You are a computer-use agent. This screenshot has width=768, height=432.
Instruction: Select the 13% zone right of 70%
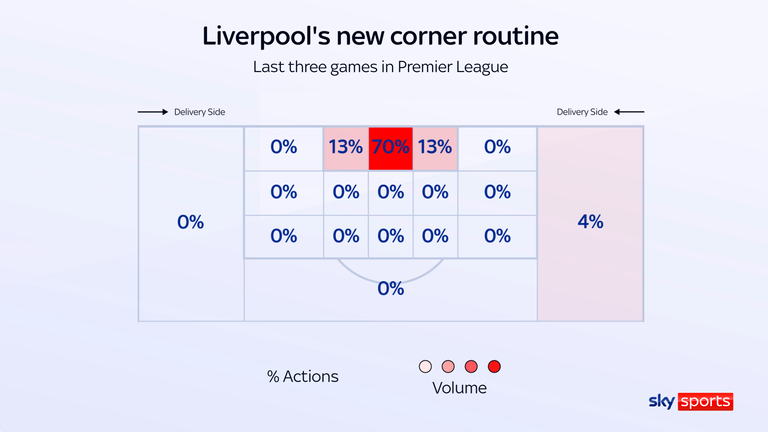[435, 148]
